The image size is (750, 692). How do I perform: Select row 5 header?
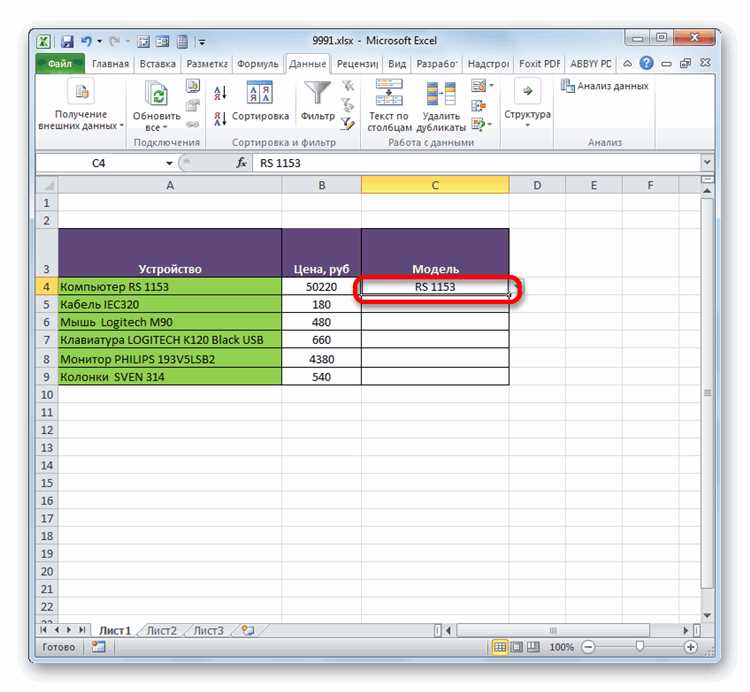tap(46, 305)
